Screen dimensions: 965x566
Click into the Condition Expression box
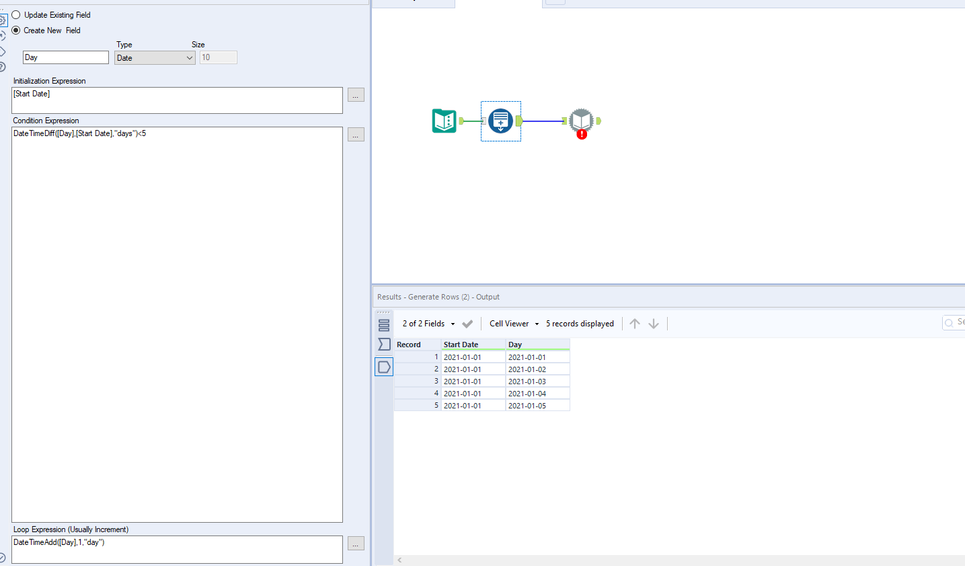tap(177, 324)
